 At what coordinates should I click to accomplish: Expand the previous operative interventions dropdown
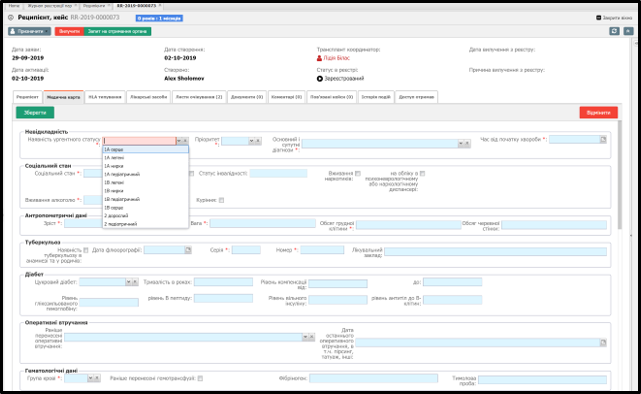click(x=305, y=337)
